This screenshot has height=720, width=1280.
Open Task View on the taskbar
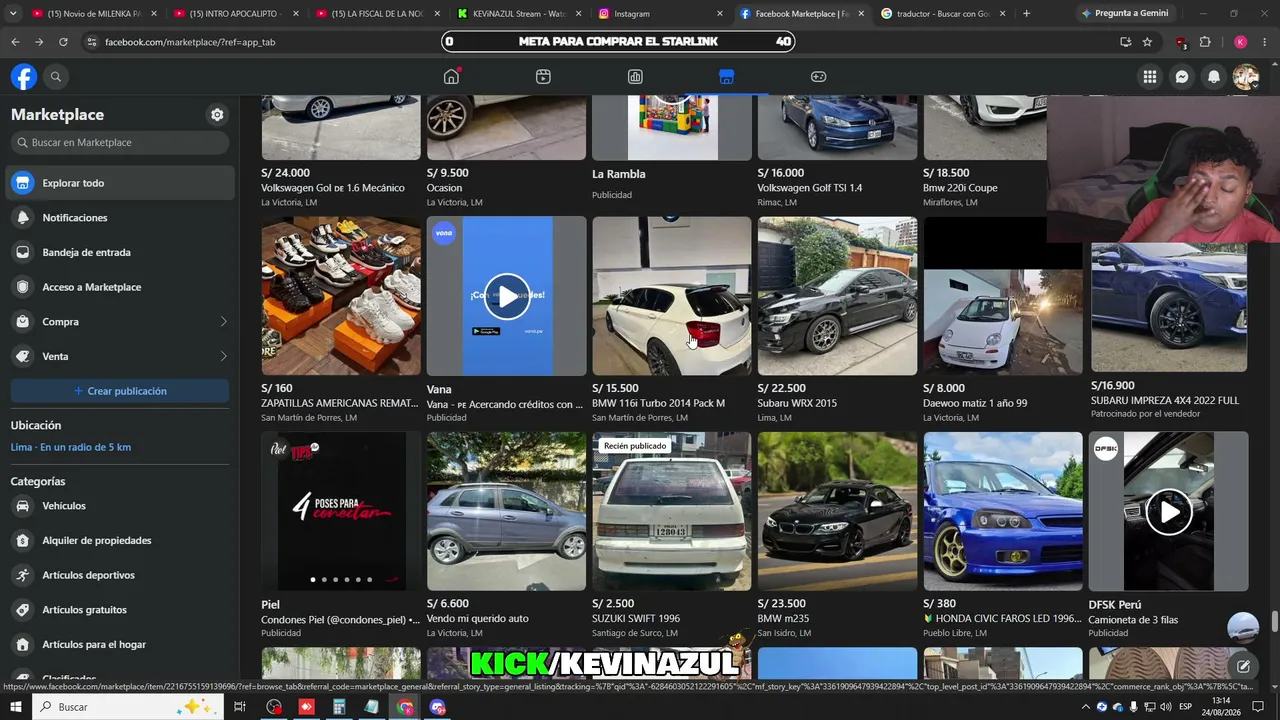(x=240, y=707)
